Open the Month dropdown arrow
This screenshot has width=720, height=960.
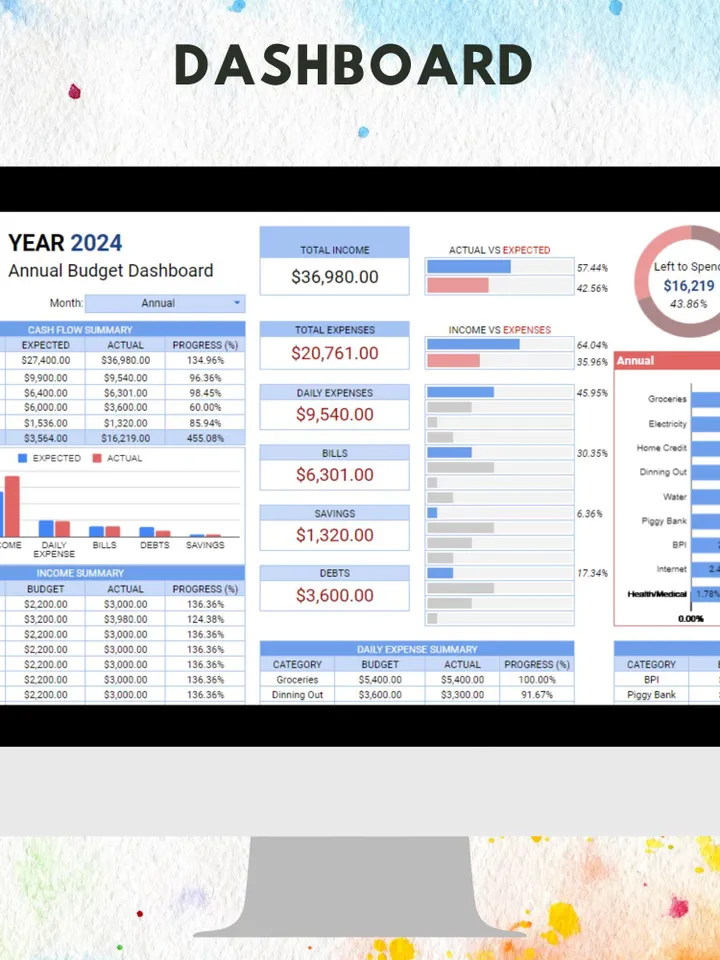pyautogui.click(x=237, y=303)
